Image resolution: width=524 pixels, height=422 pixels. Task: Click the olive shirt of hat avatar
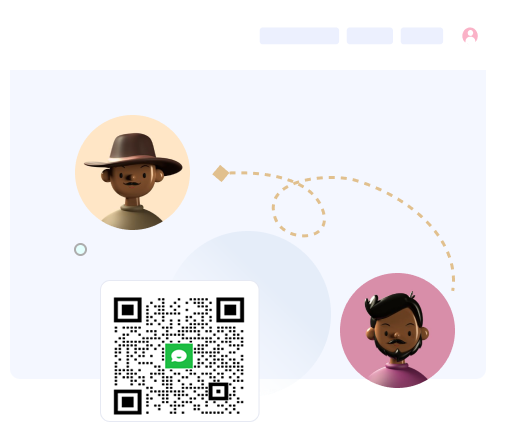tap(132, 218)
